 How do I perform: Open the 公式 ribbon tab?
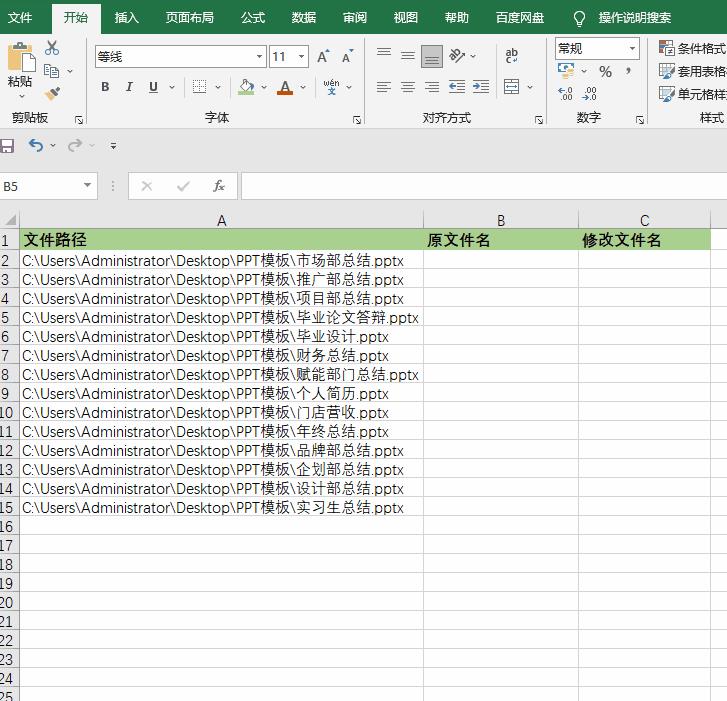(x=253, y=17)
